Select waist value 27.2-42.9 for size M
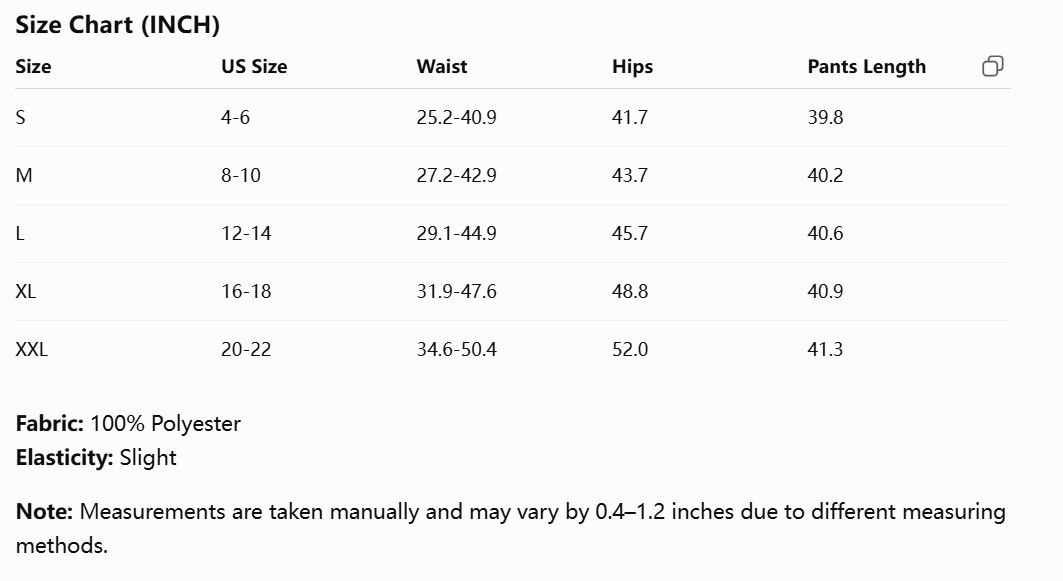This screenshot has width=1063, height=581. pyautogui.click(x=456, y=176)
